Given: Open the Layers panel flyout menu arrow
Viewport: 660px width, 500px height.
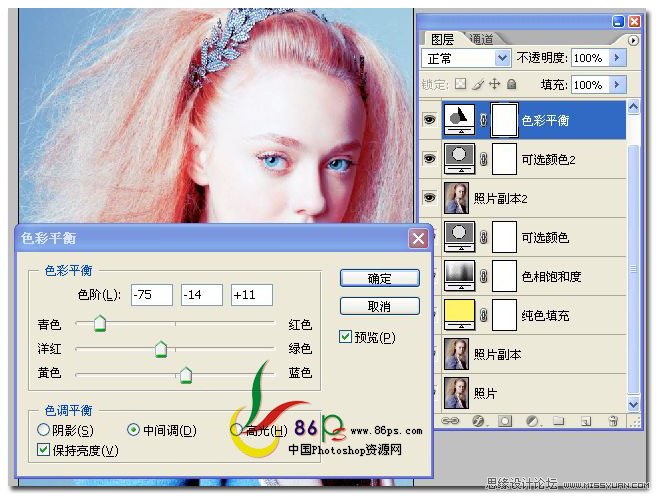Looking at the screenshot, I should click(x=633, y=40).
